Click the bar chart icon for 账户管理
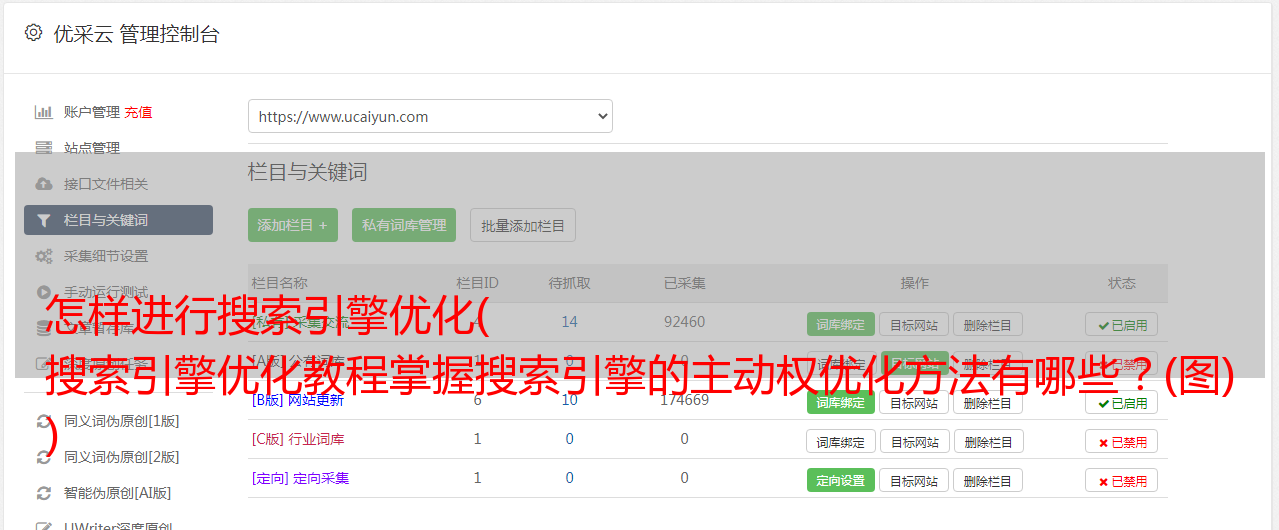 [44, 112]
